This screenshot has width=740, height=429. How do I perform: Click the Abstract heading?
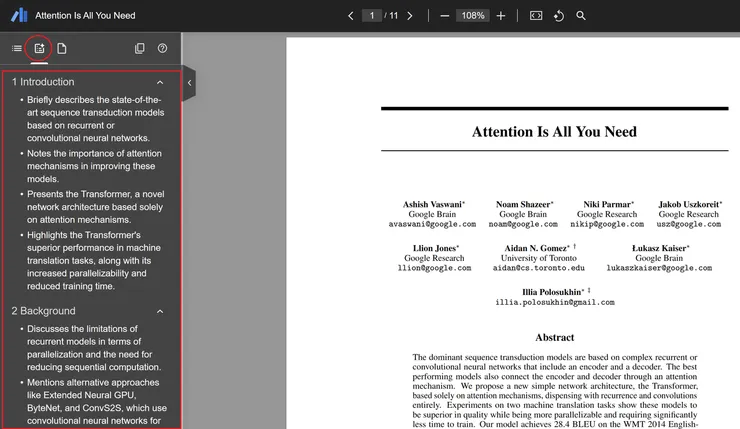[555, 337]
